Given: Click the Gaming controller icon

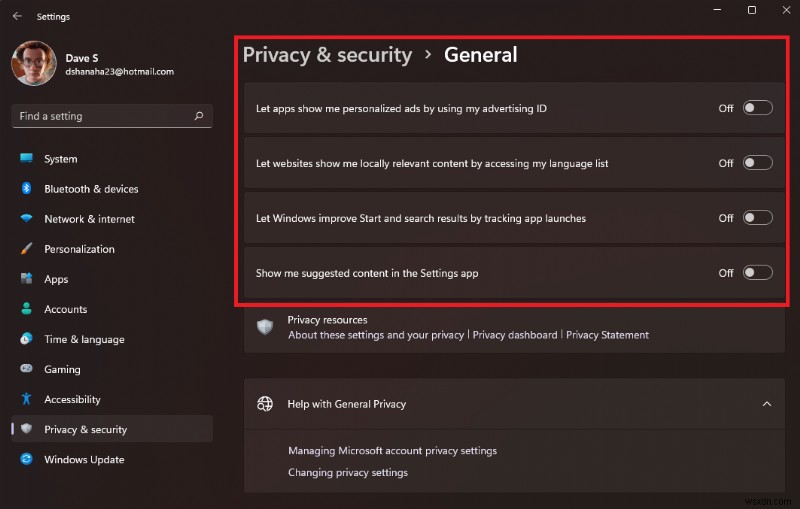Looking at the screenshot, I should 27,368.
